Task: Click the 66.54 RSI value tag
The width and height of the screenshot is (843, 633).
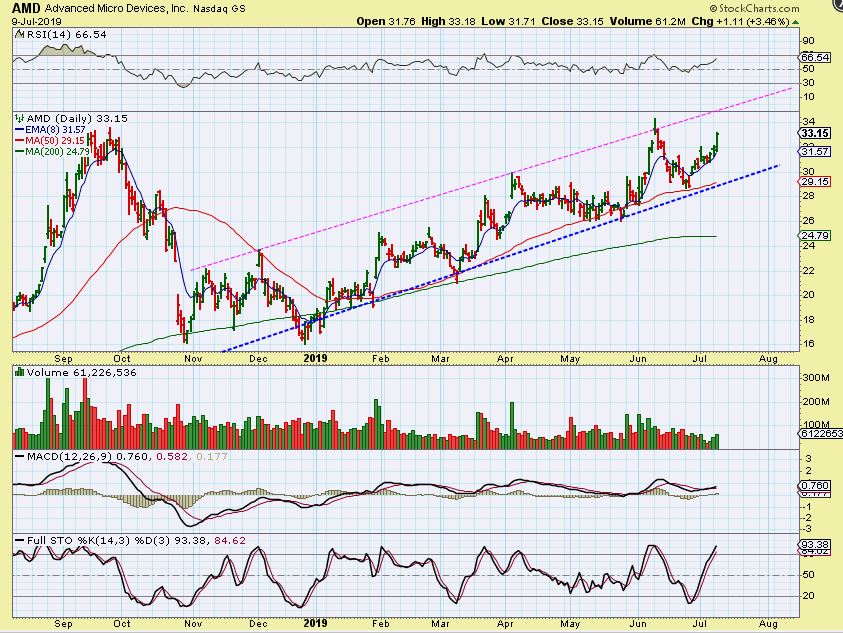Action: click(x=815, y=57)
